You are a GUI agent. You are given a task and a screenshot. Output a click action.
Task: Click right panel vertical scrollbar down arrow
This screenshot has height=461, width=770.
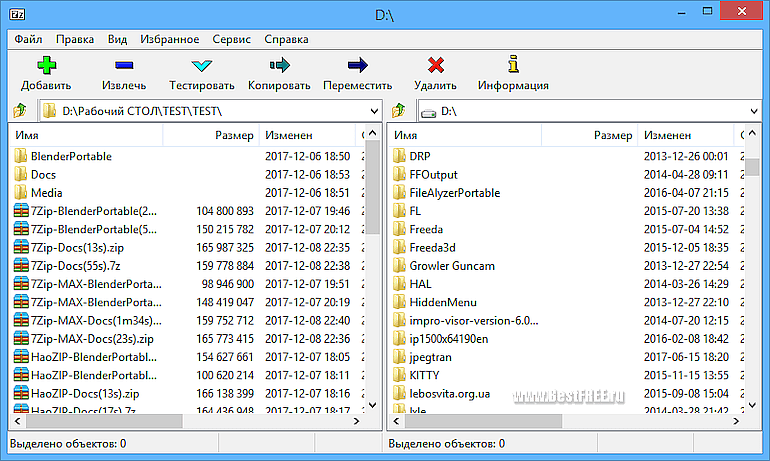pos(752,405)
